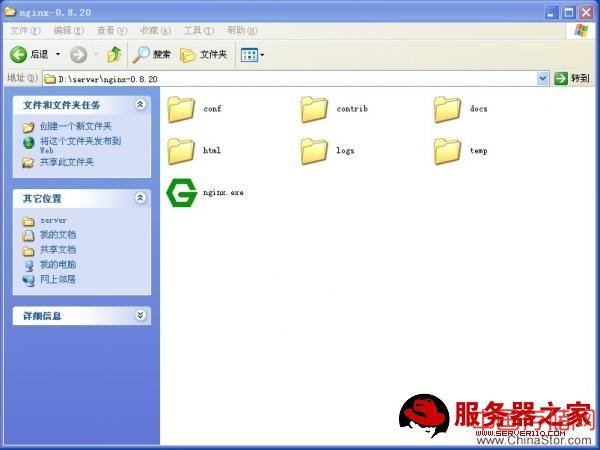Open the 工具(T) menu
Viewport: 600px width, 450px height.
[199, 31]
